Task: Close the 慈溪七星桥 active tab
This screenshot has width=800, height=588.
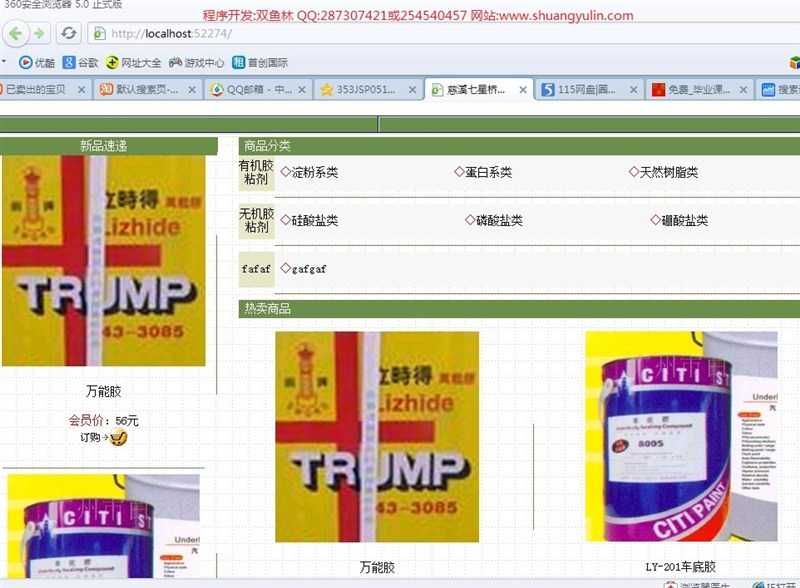Action: point(523,90)
